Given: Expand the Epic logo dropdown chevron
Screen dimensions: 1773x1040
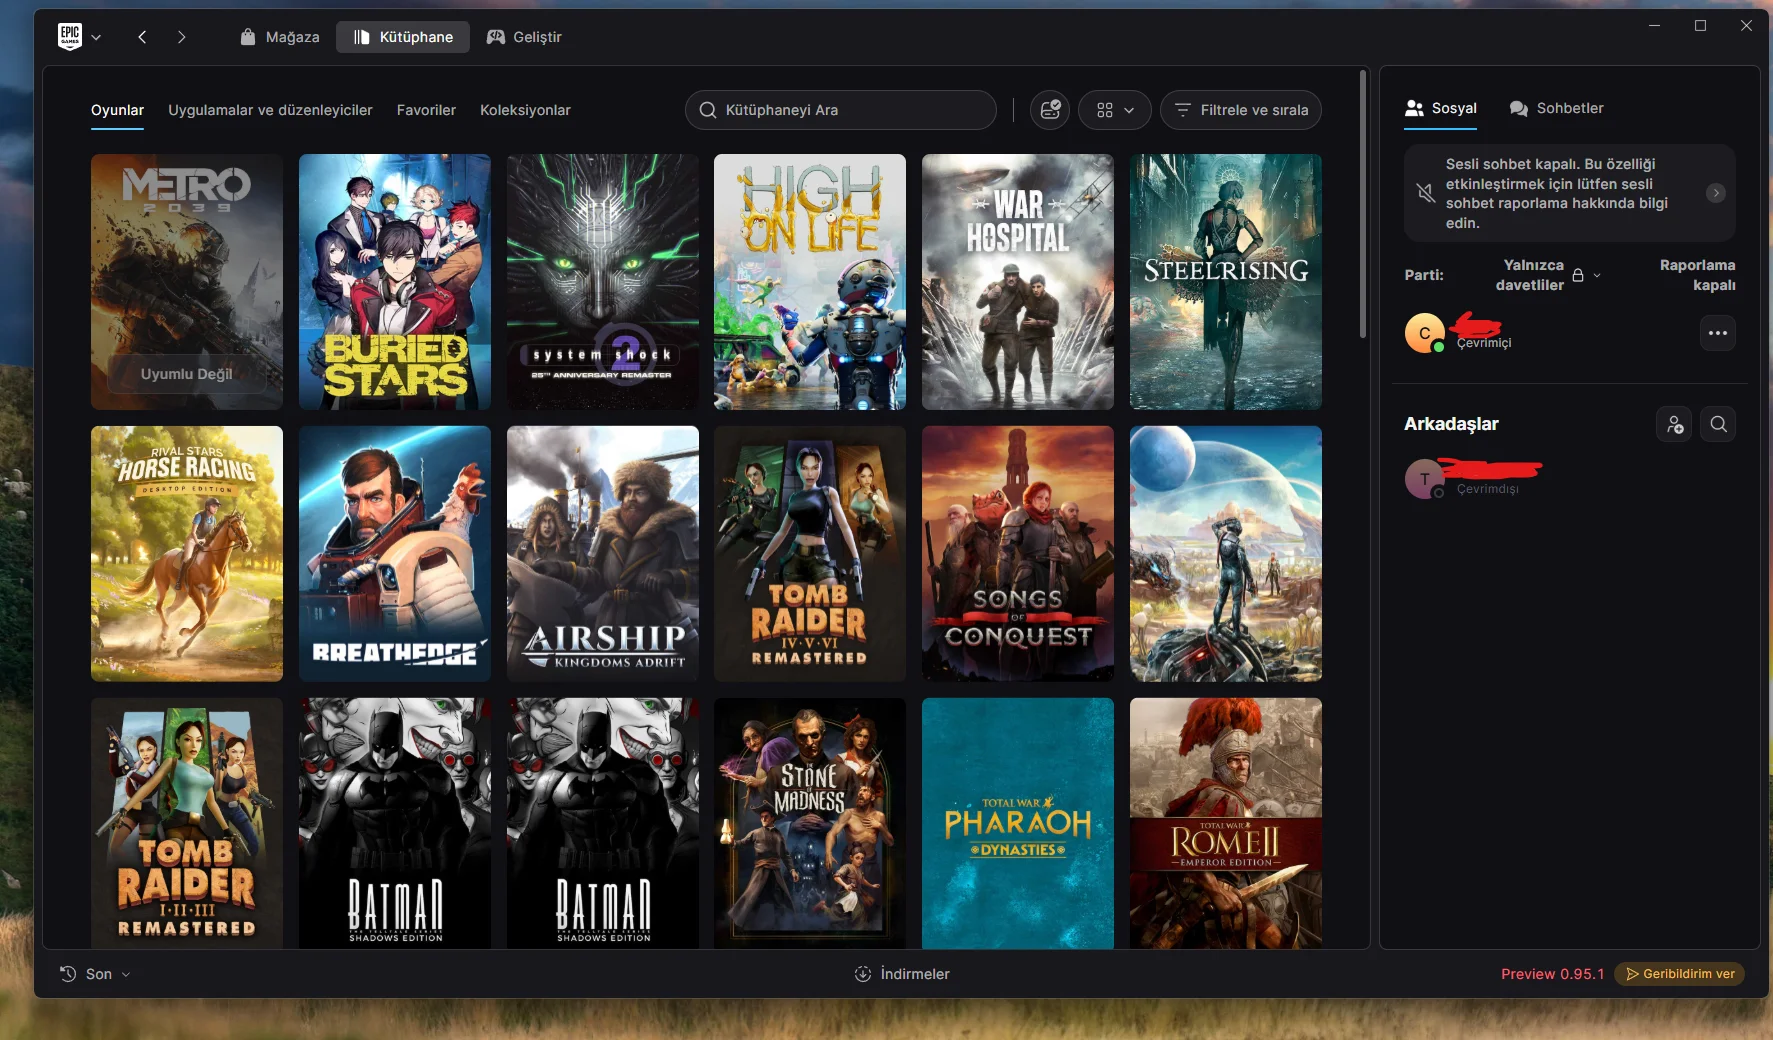Looking at the screenshot, I should pyautogui.click(x=96, y=37).
